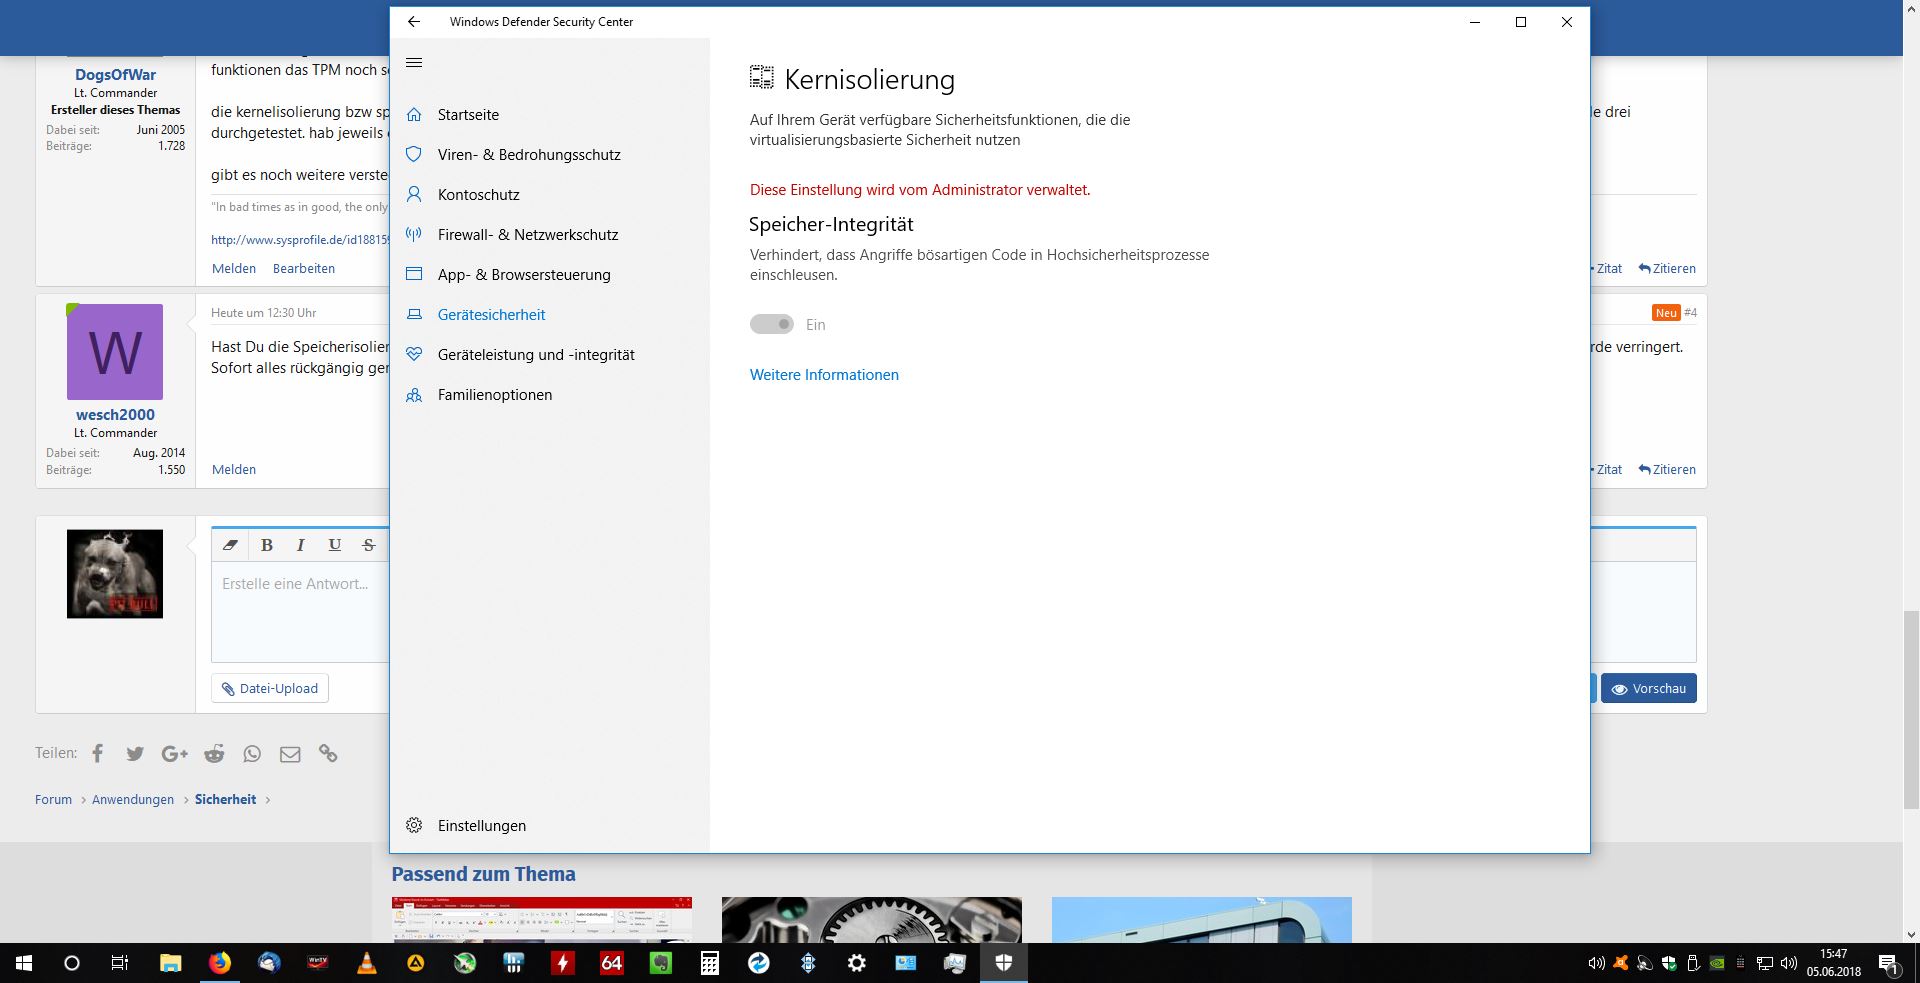This screenshot has width=1920, height=983.
Task: Share the thread by email envelope icon
Action: (x=290, y=754)
